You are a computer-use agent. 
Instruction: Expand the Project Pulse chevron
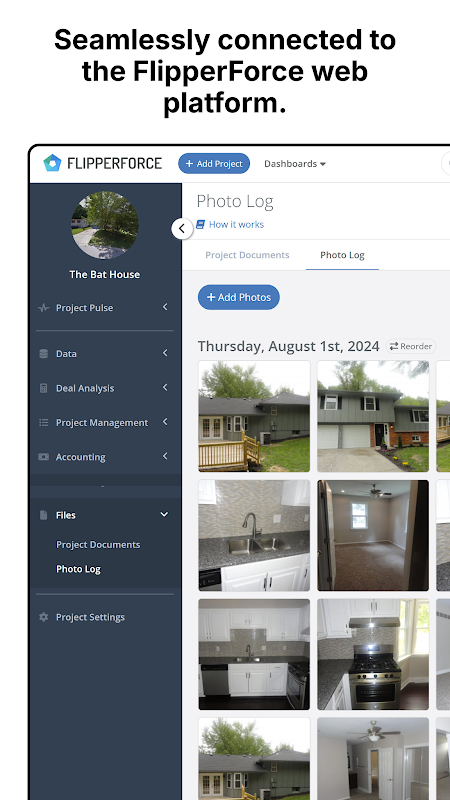pos(165,307)
